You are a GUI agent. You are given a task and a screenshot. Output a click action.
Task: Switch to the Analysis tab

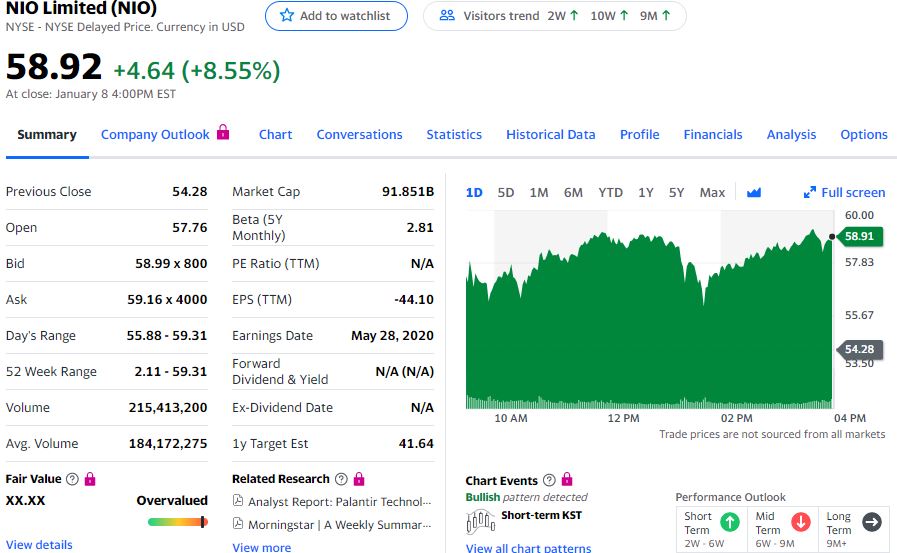click(791, 134)
